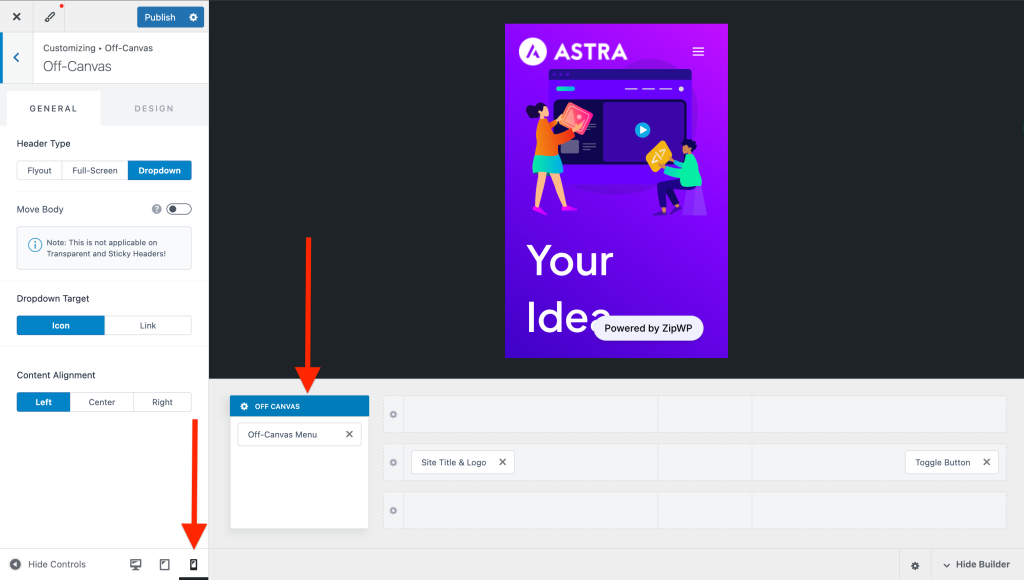Open publish settings gear icon
The image size is (1024, 580).
click(x=194, y=17)
